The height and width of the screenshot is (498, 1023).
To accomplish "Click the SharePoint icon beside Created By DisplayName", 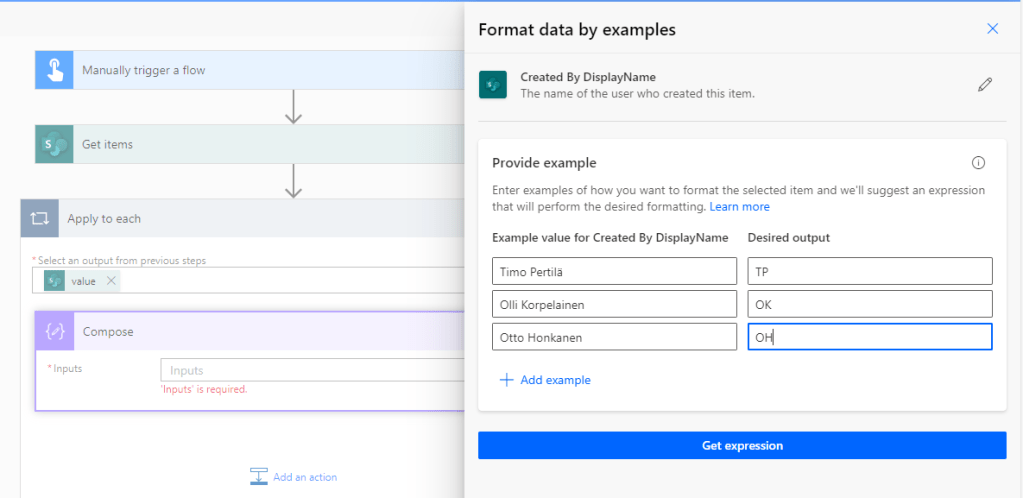I will [x=493, y=85].
